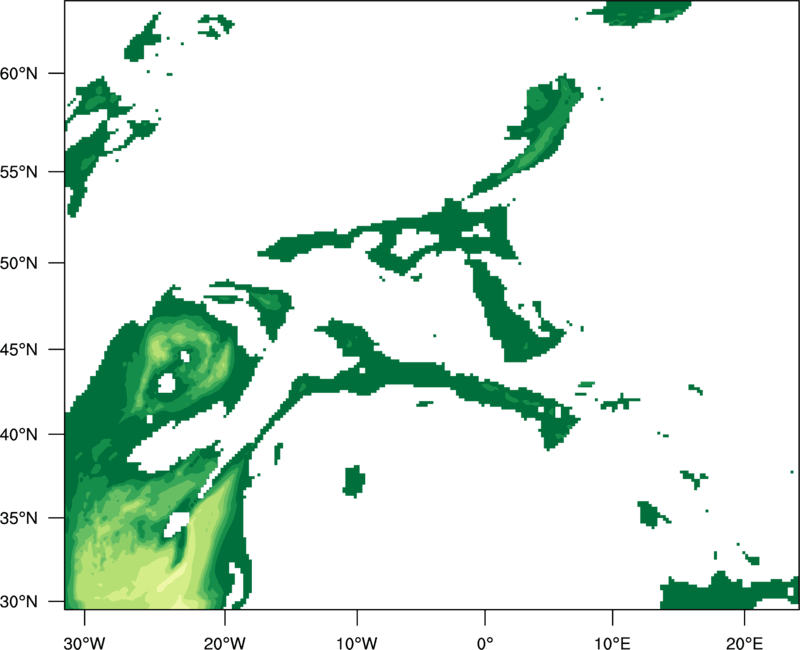The width and height of the screenshot is (800, 650).
Task: Click the 0° longitude label
Action: tap(485, 643)
